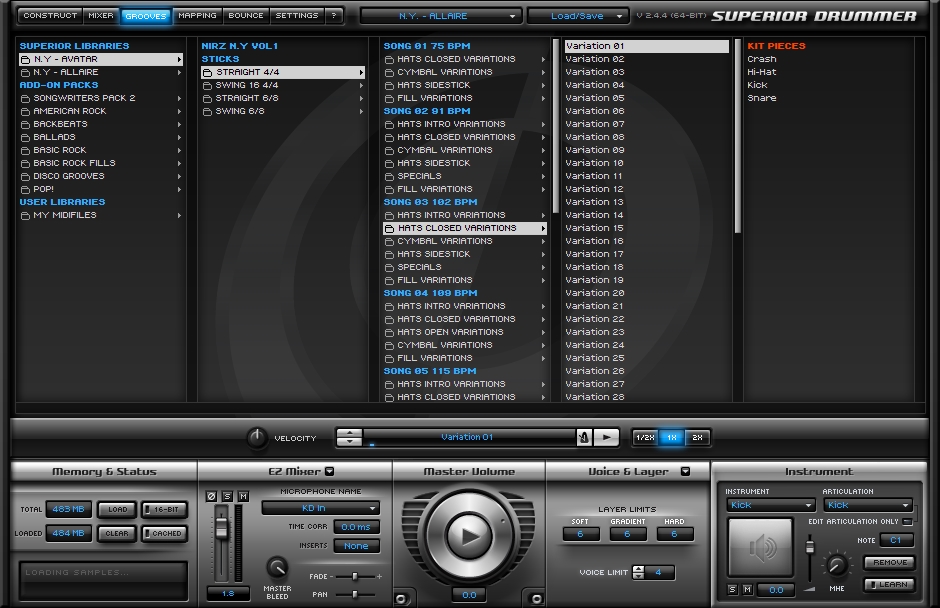Open the help question mark tab

(334, 16)
